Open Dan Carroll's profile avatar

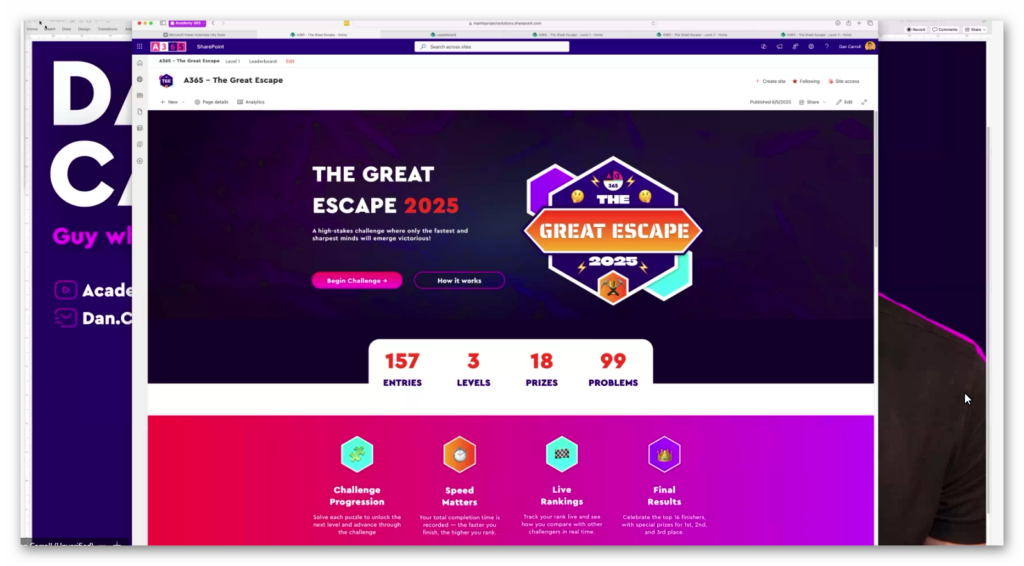tap(870, 46)
